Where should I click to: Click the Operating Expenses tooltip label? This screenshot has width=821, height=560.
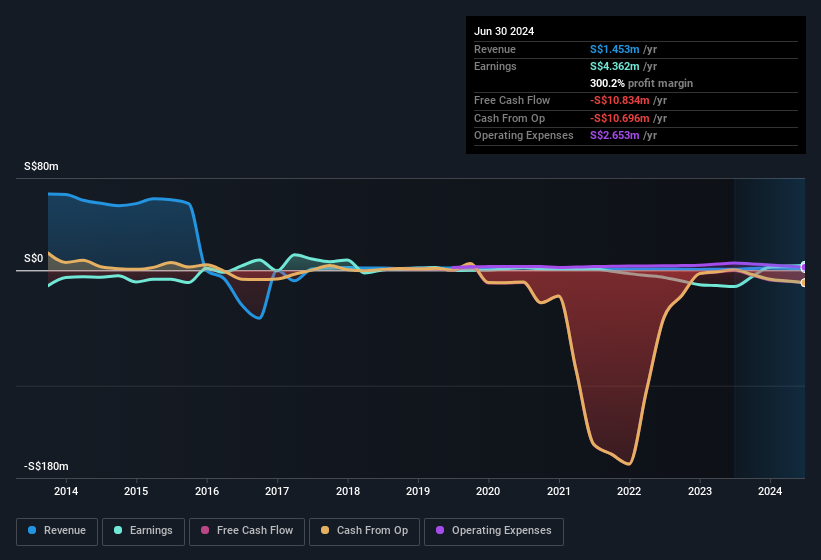click(524, 136)
